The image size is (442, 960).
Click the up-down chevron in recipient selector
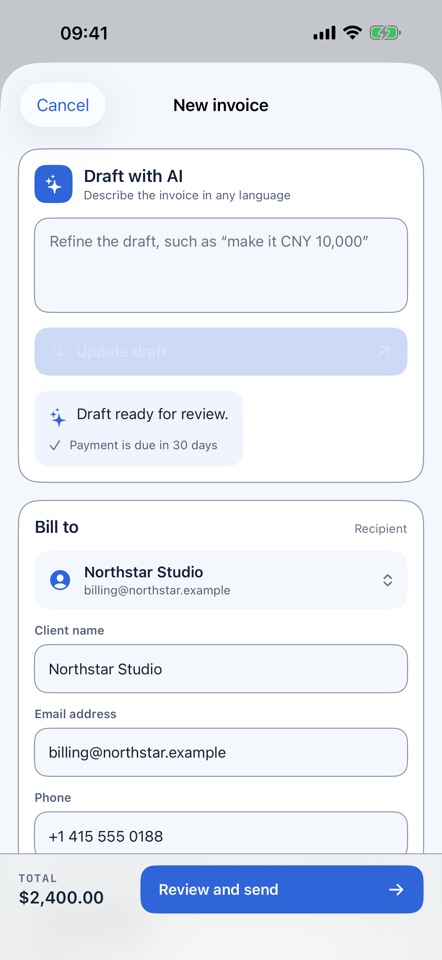click(x=388, y=580)
